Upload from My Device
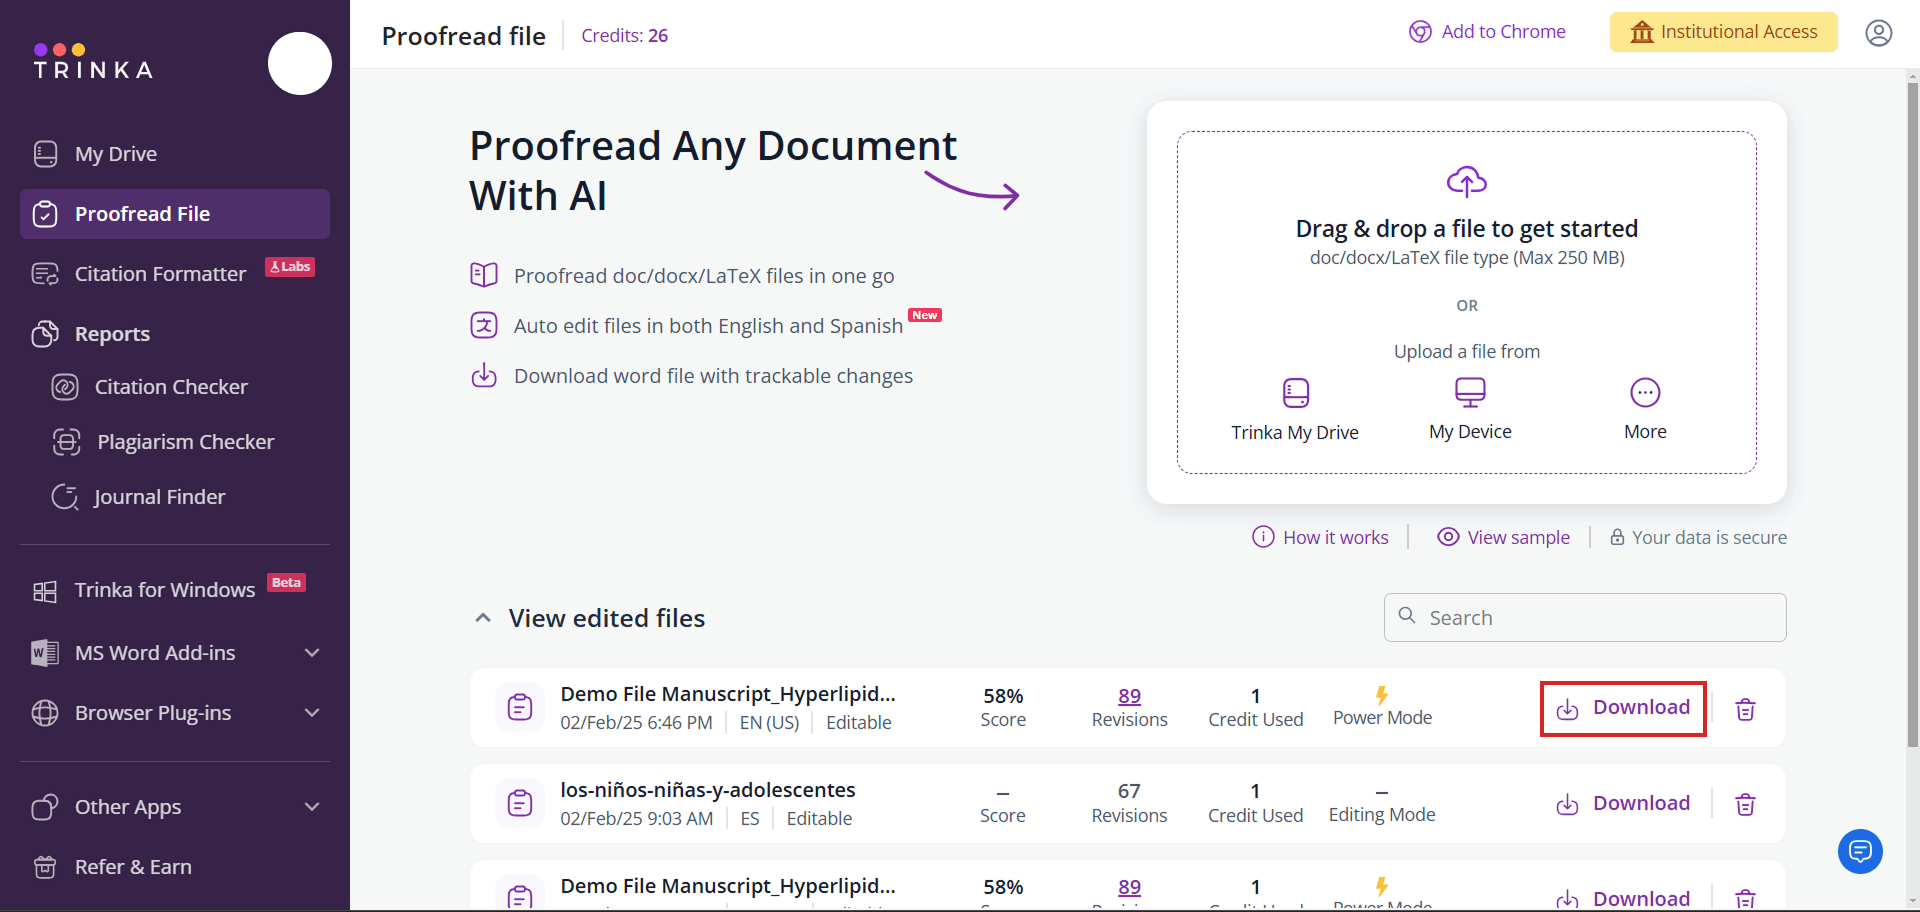 pos(1470,410)
